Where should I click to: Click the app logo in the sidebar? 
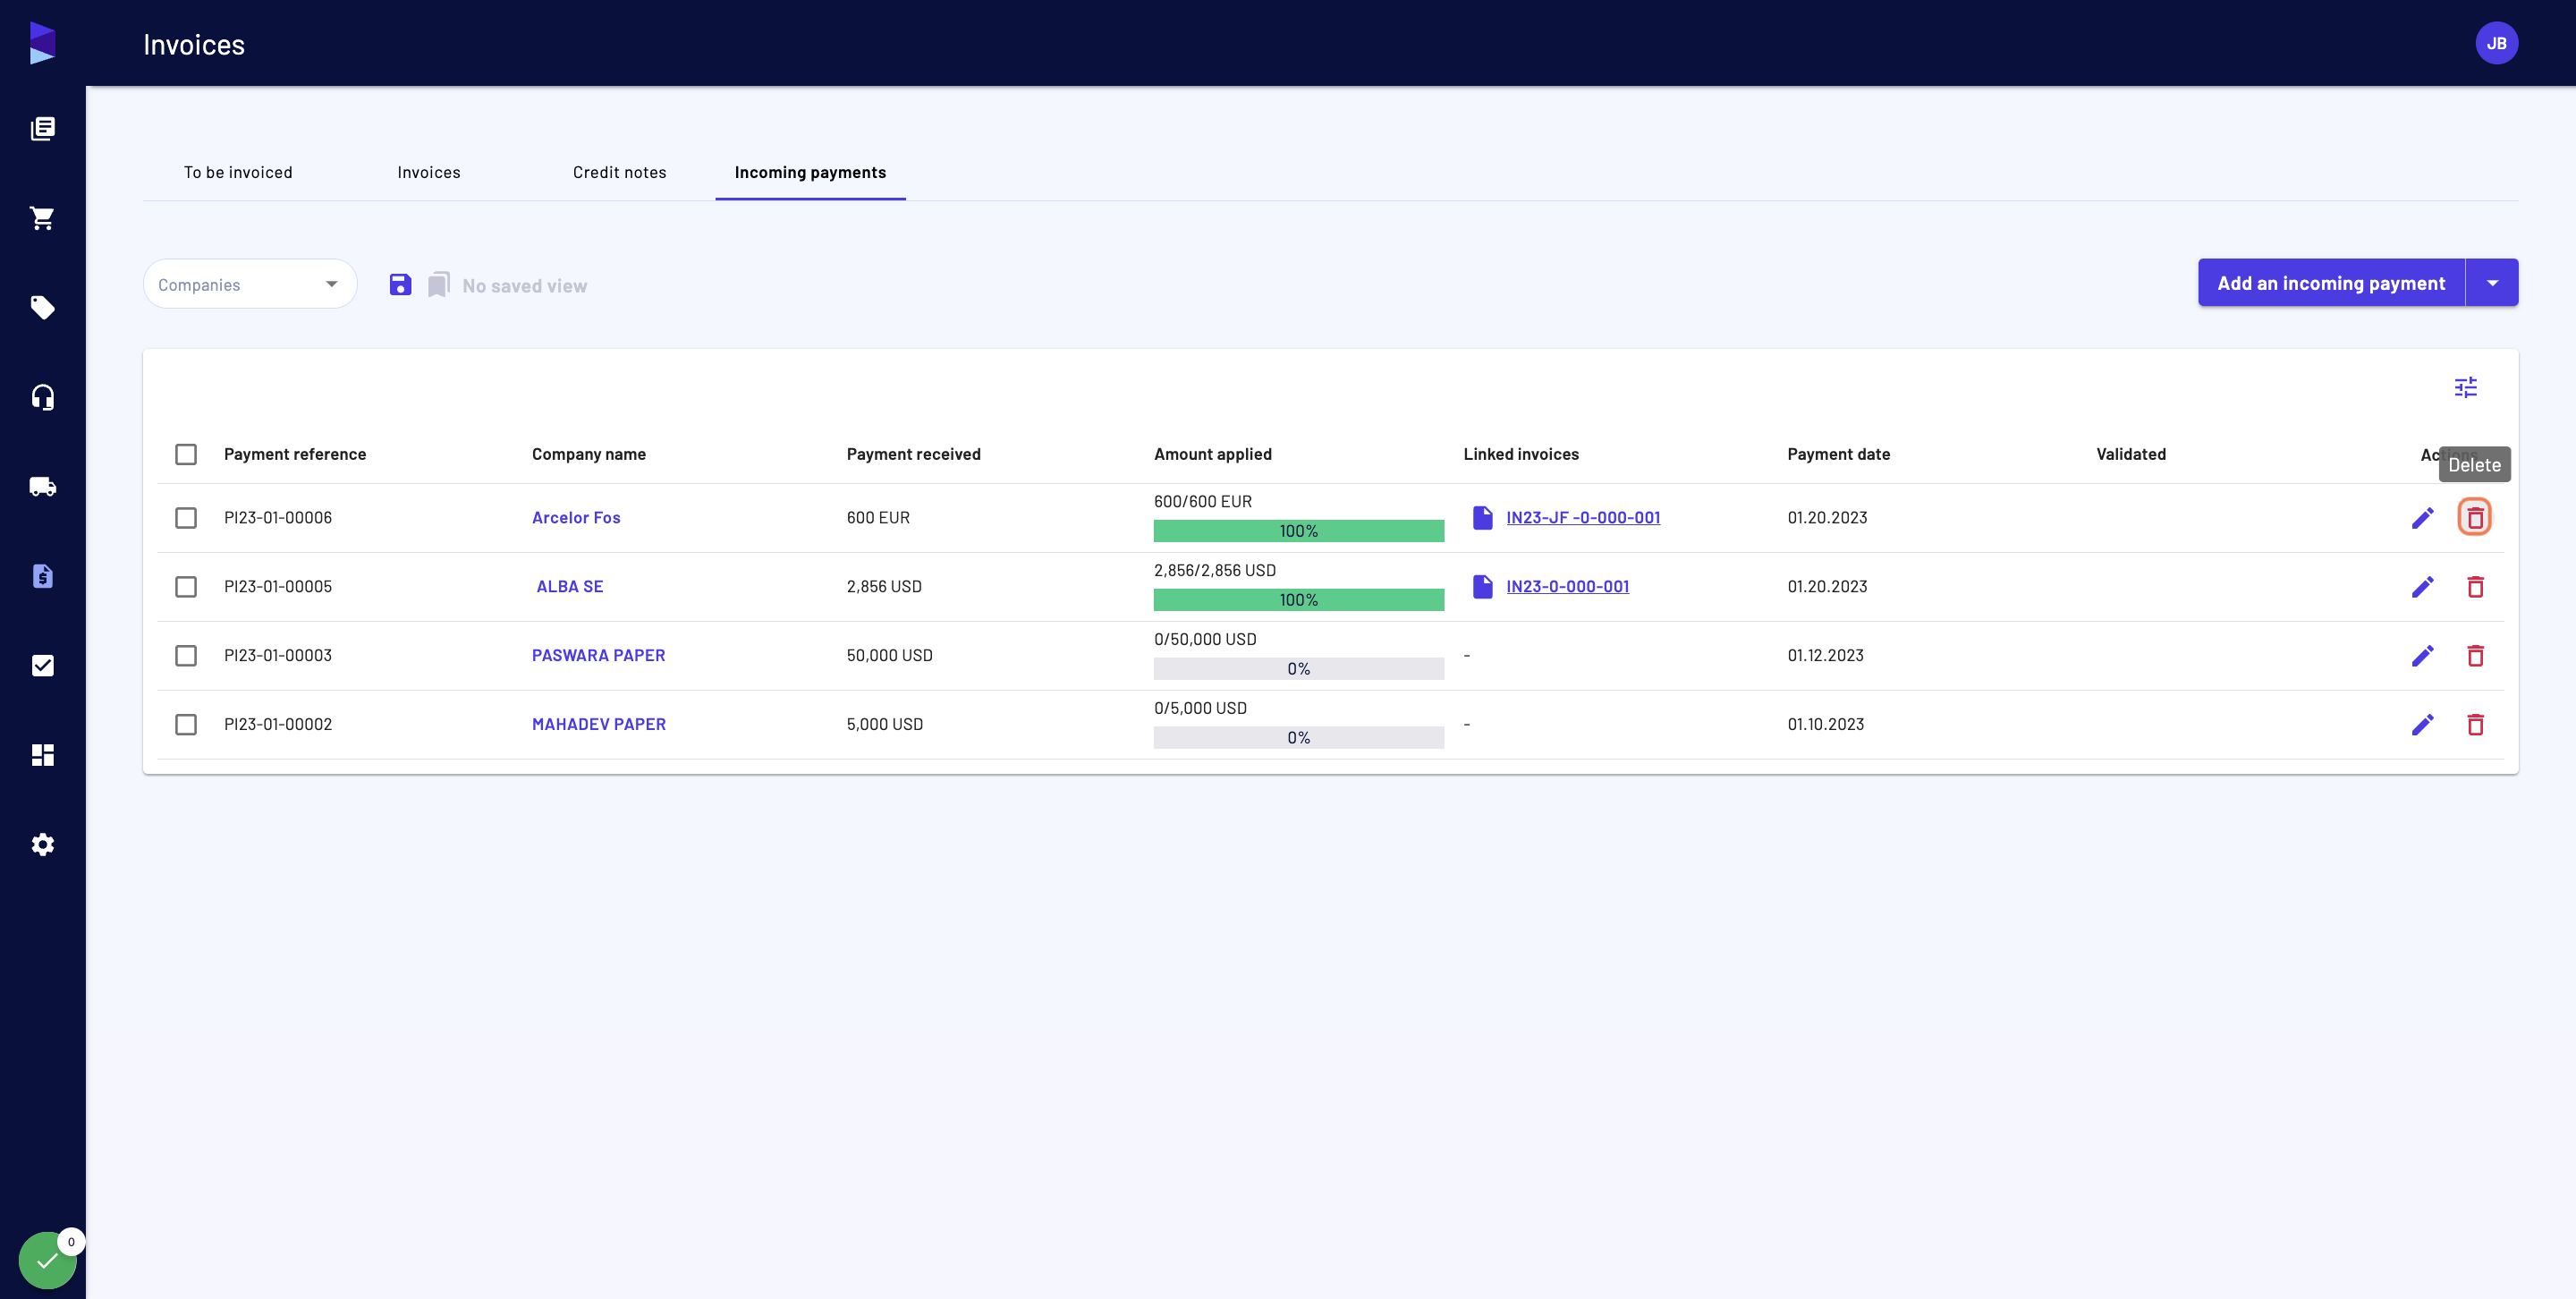42,43
